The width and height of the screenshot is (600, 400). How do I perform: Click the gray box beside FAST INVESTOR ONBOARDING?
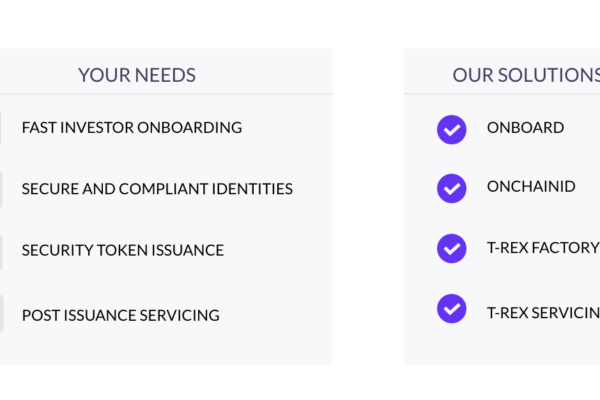tap(0, 127)
